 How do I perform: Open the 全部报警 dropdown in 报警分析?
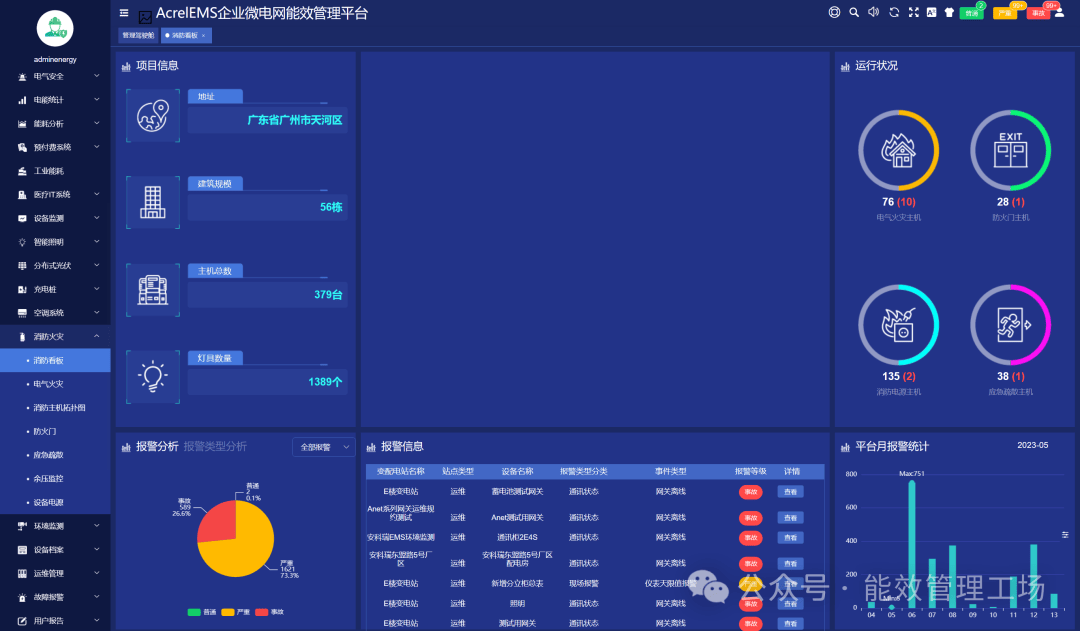pos(324,447)
